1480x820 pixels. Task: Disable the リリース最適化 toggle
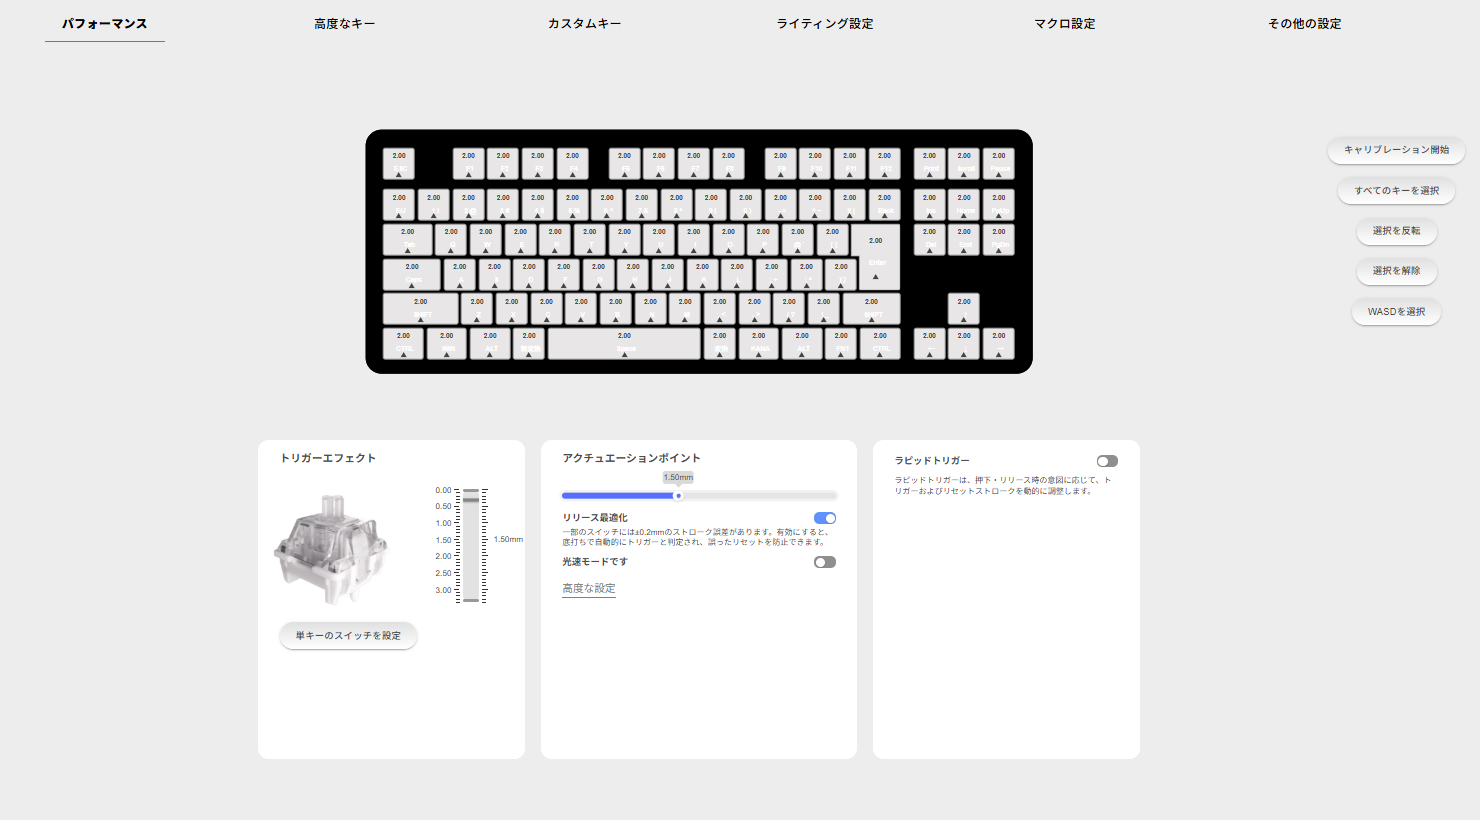[x=824, y=517]
